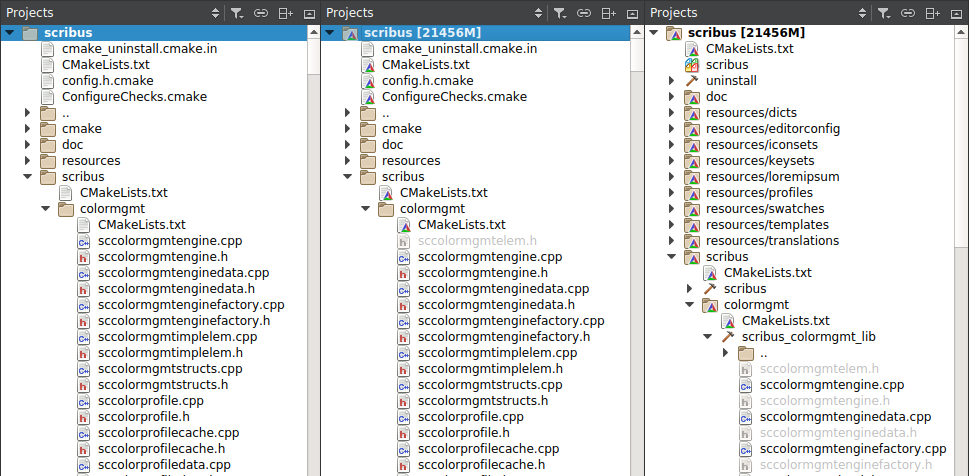Expand resources/iconsets in the right panel
The height and width of the screenshot is (476, 969).
672,145
